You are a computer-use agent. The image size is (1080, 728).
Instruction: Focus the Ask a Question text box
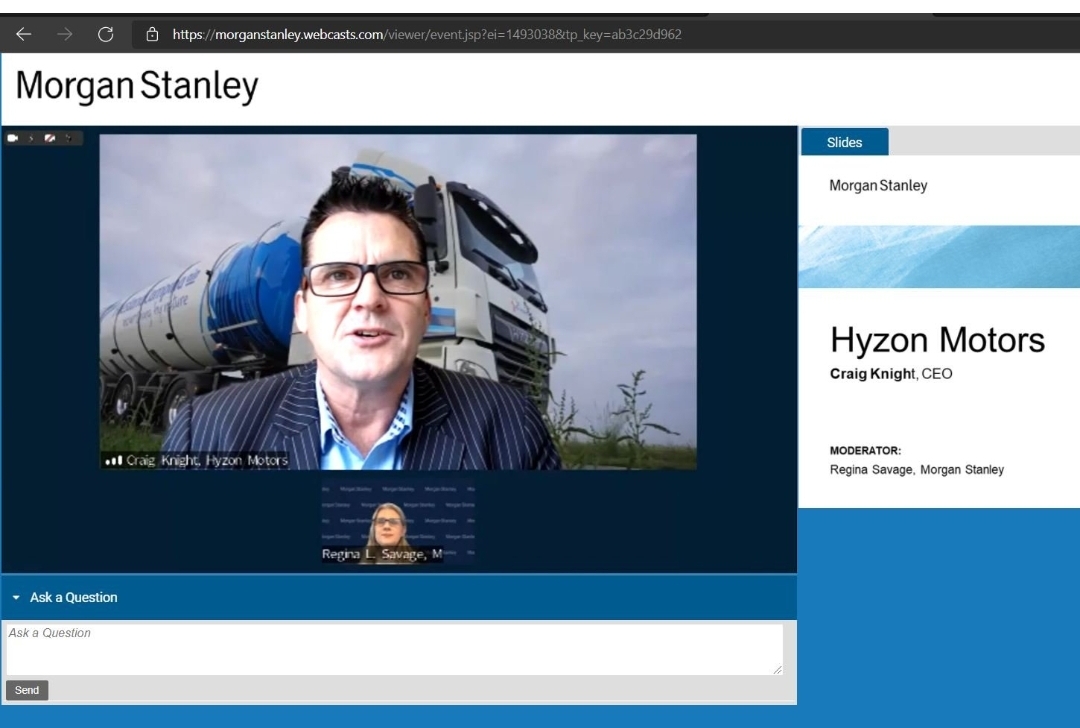pos(395,649)
